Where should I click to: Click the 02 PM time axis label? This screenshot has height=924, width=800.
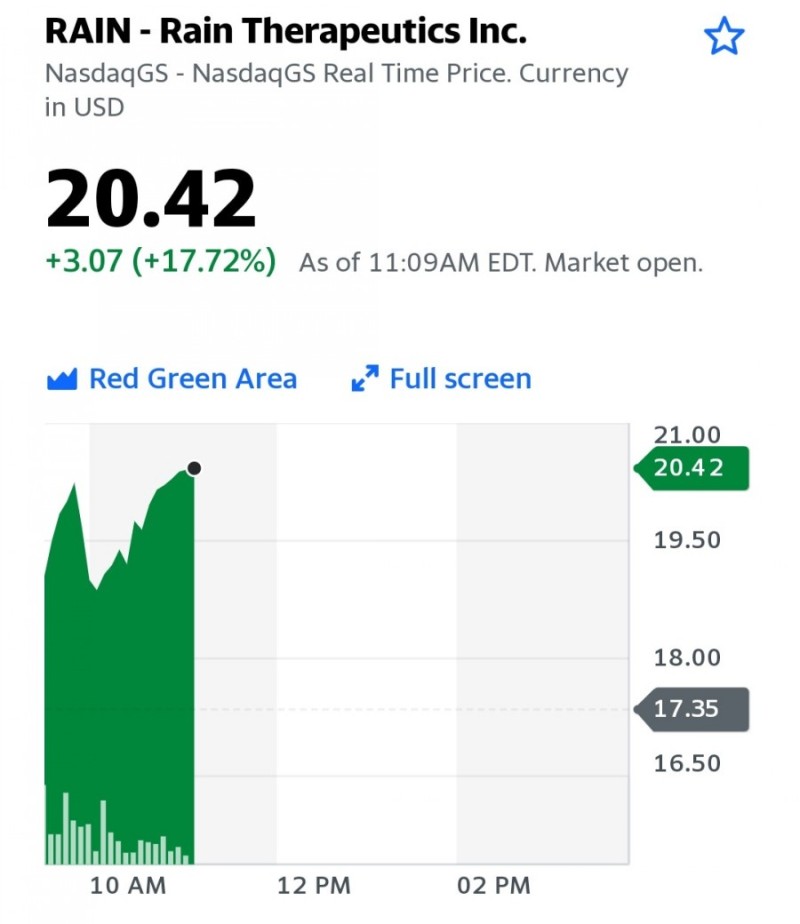coord(494,886)
